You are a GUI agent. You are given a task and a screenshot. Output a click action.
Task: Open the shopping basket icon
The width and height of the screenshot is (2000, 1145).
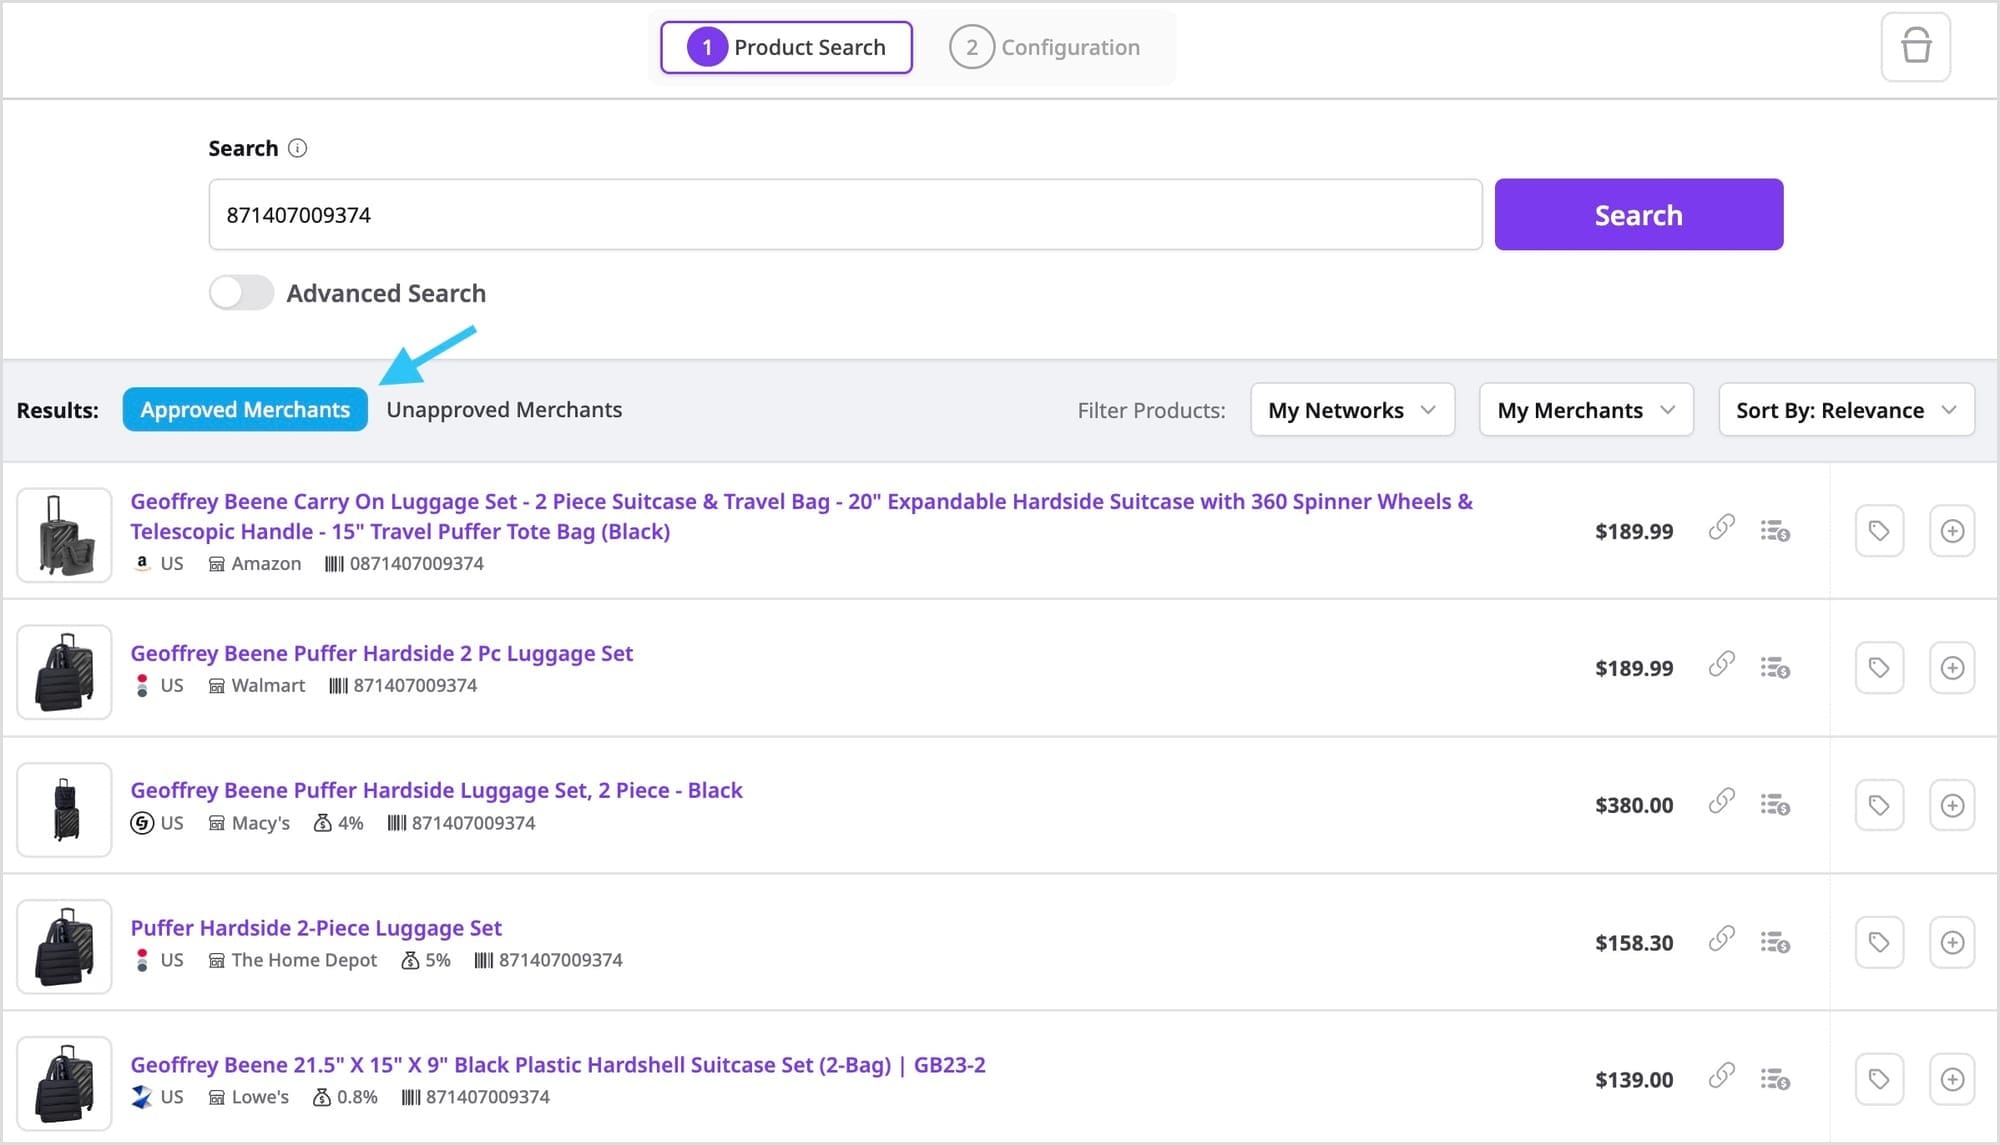[1915, 47]
